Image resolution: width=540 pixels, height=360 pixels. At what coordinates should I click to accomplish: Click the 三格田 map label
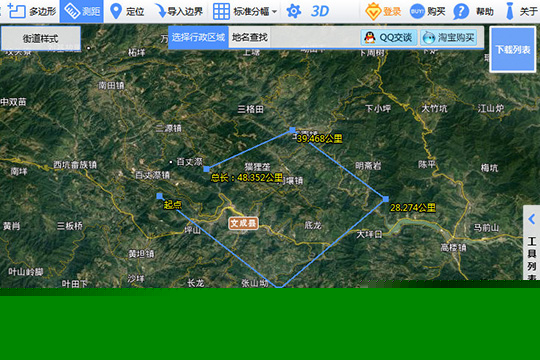pos(251,110)
